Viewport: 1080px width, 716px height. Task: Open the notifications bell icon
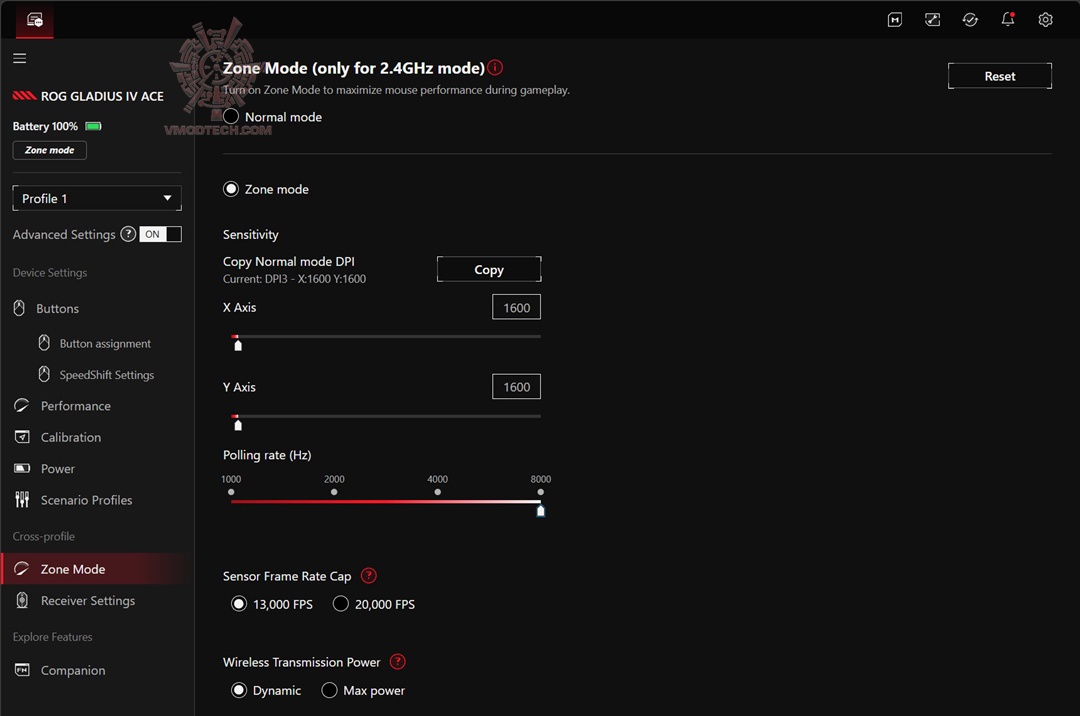pyautogui.click(x=1008, y=19)
